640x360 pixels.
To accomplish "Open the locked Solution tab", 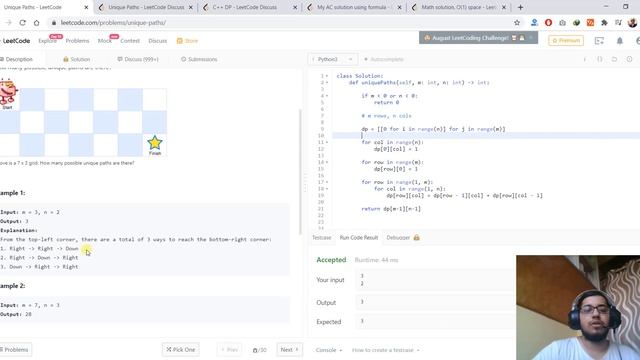I will coord(77,59).
